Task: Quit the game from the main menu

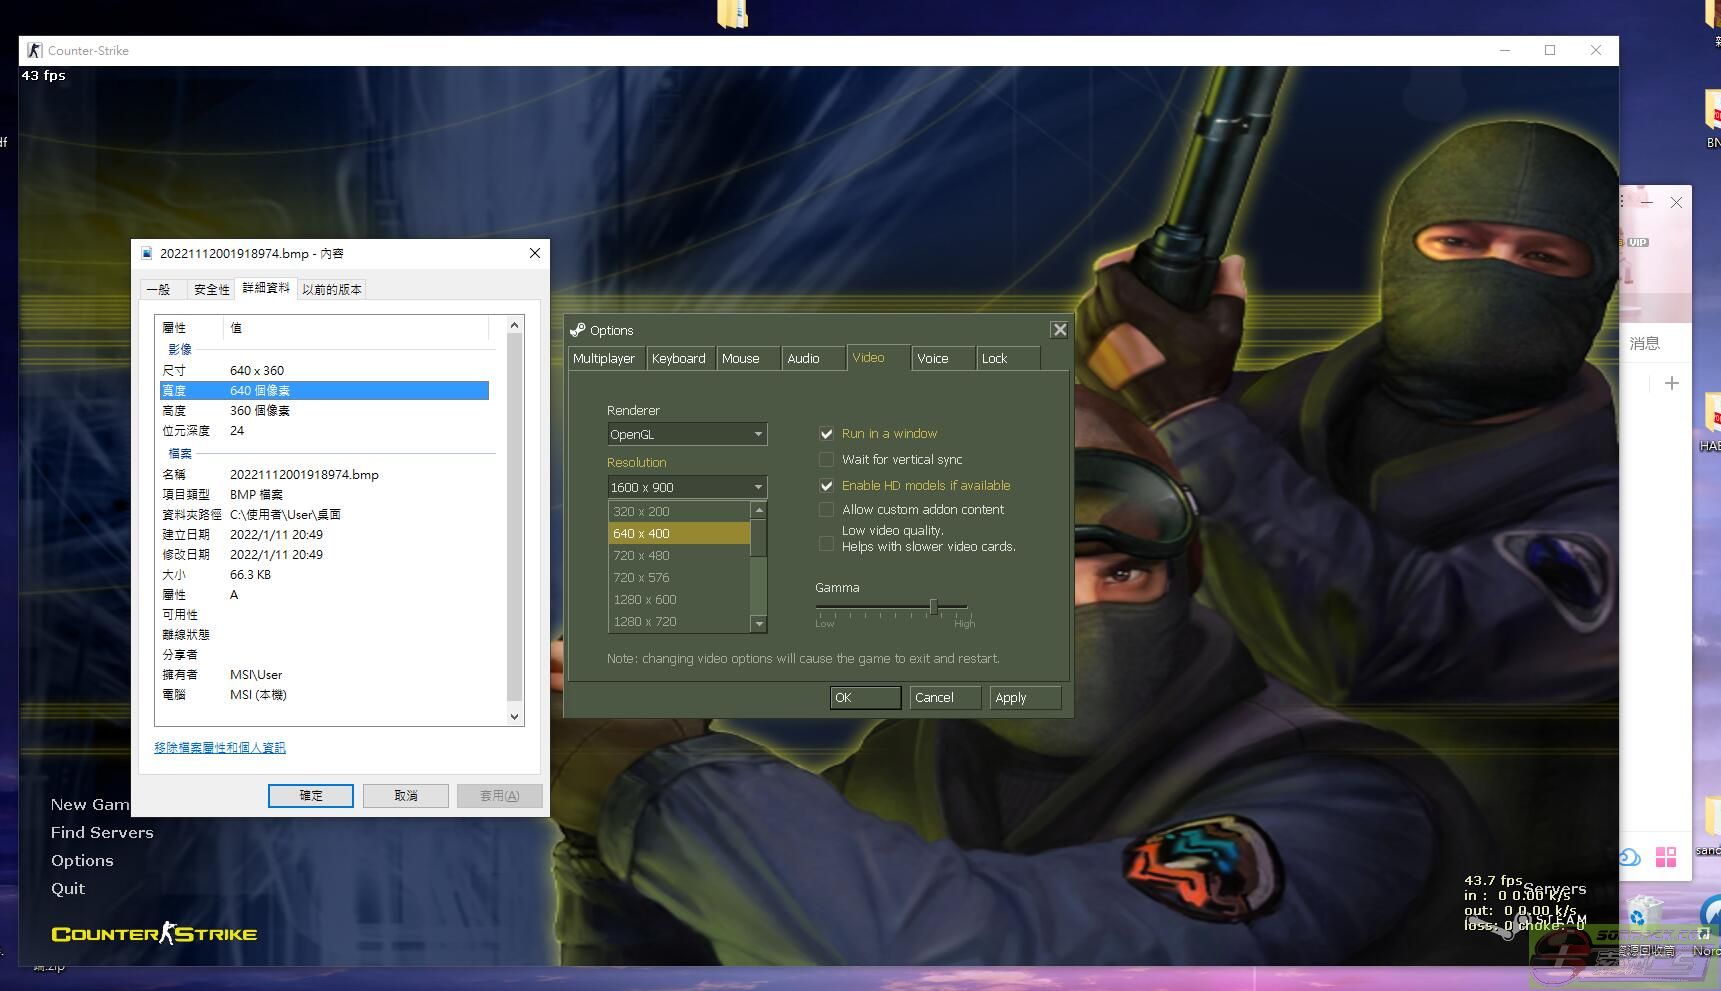Action: tap(68, 888)
